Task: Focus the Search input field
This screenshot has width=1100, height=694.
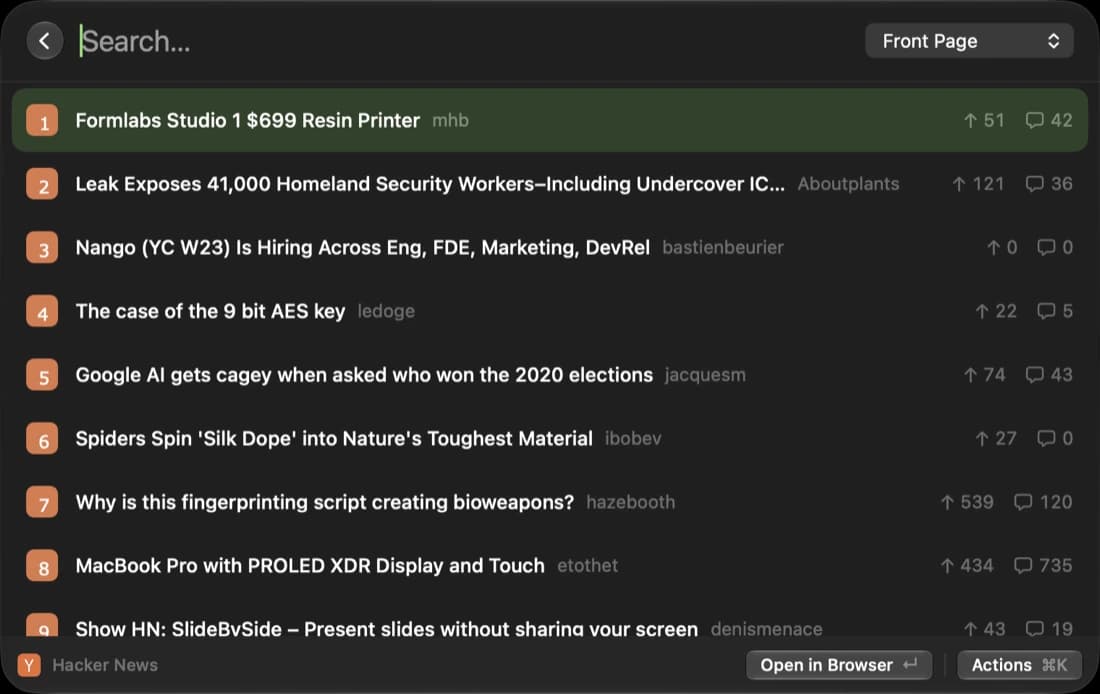Action: coord(463,41)
